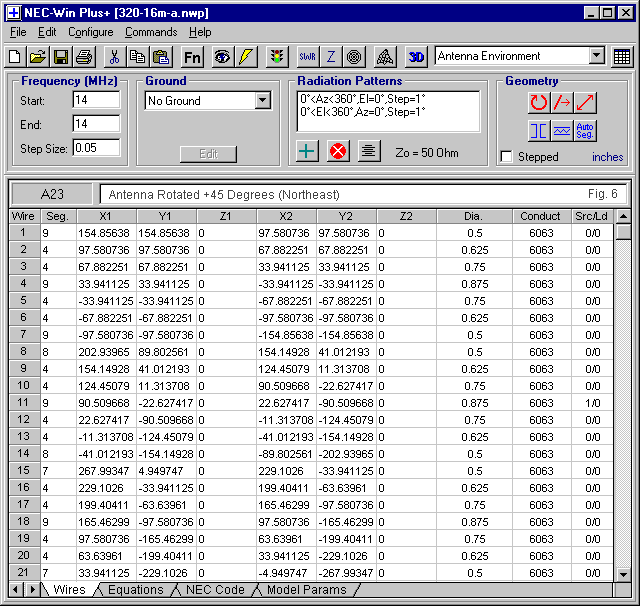Click the Rotate geometry icon

[539, 102]
